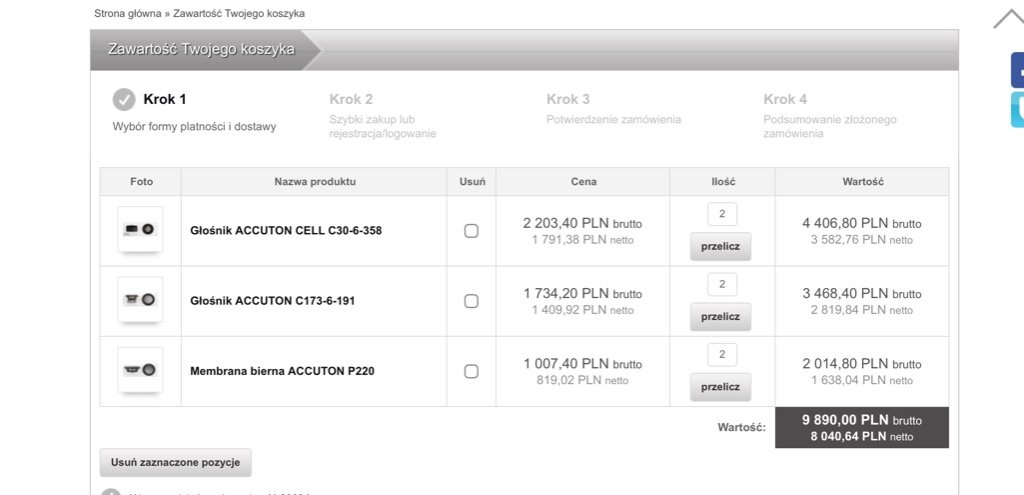Recalculate with przelicz for ACCUTON CELL C30-6-358
1024x495 pixels.
tap(721, 247)
